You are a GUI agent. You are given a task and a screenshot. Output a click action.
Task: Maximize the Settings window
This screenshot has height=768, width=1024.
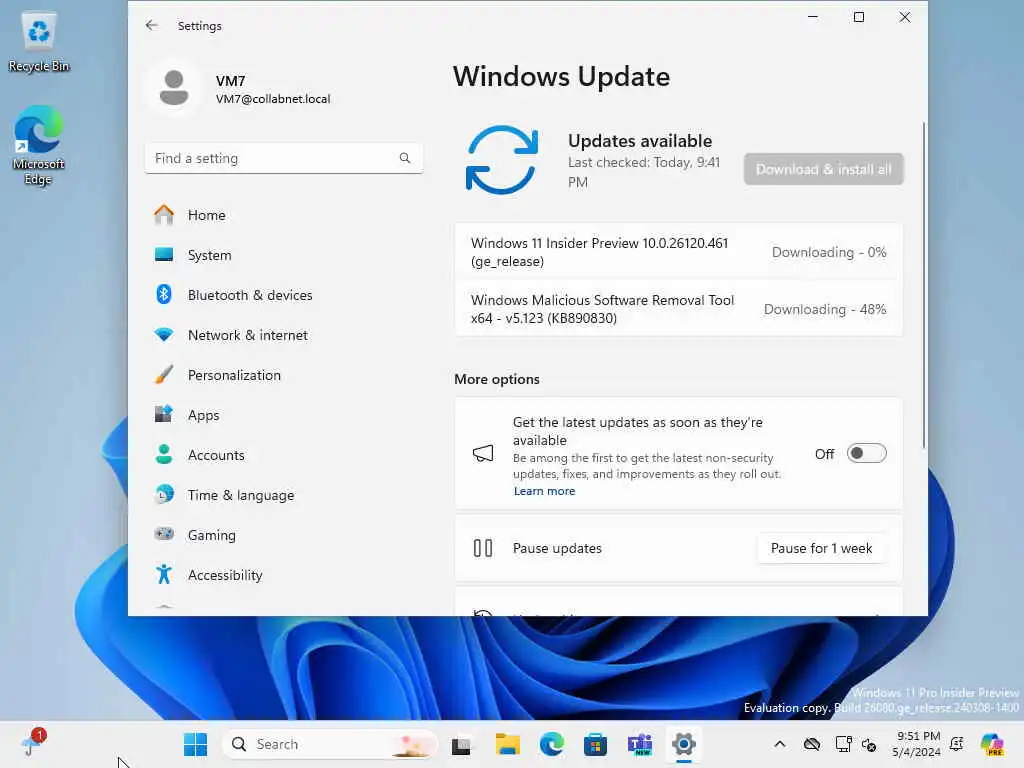(x=859, y=17)
